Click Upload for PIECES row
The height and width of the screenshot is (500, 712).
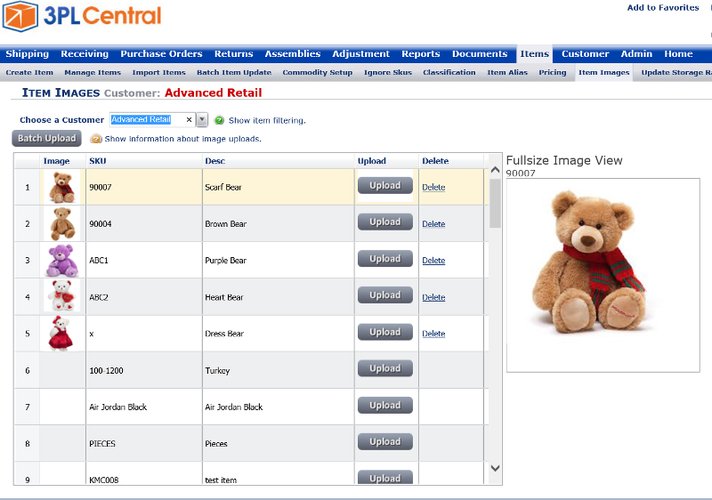(385, 441)
